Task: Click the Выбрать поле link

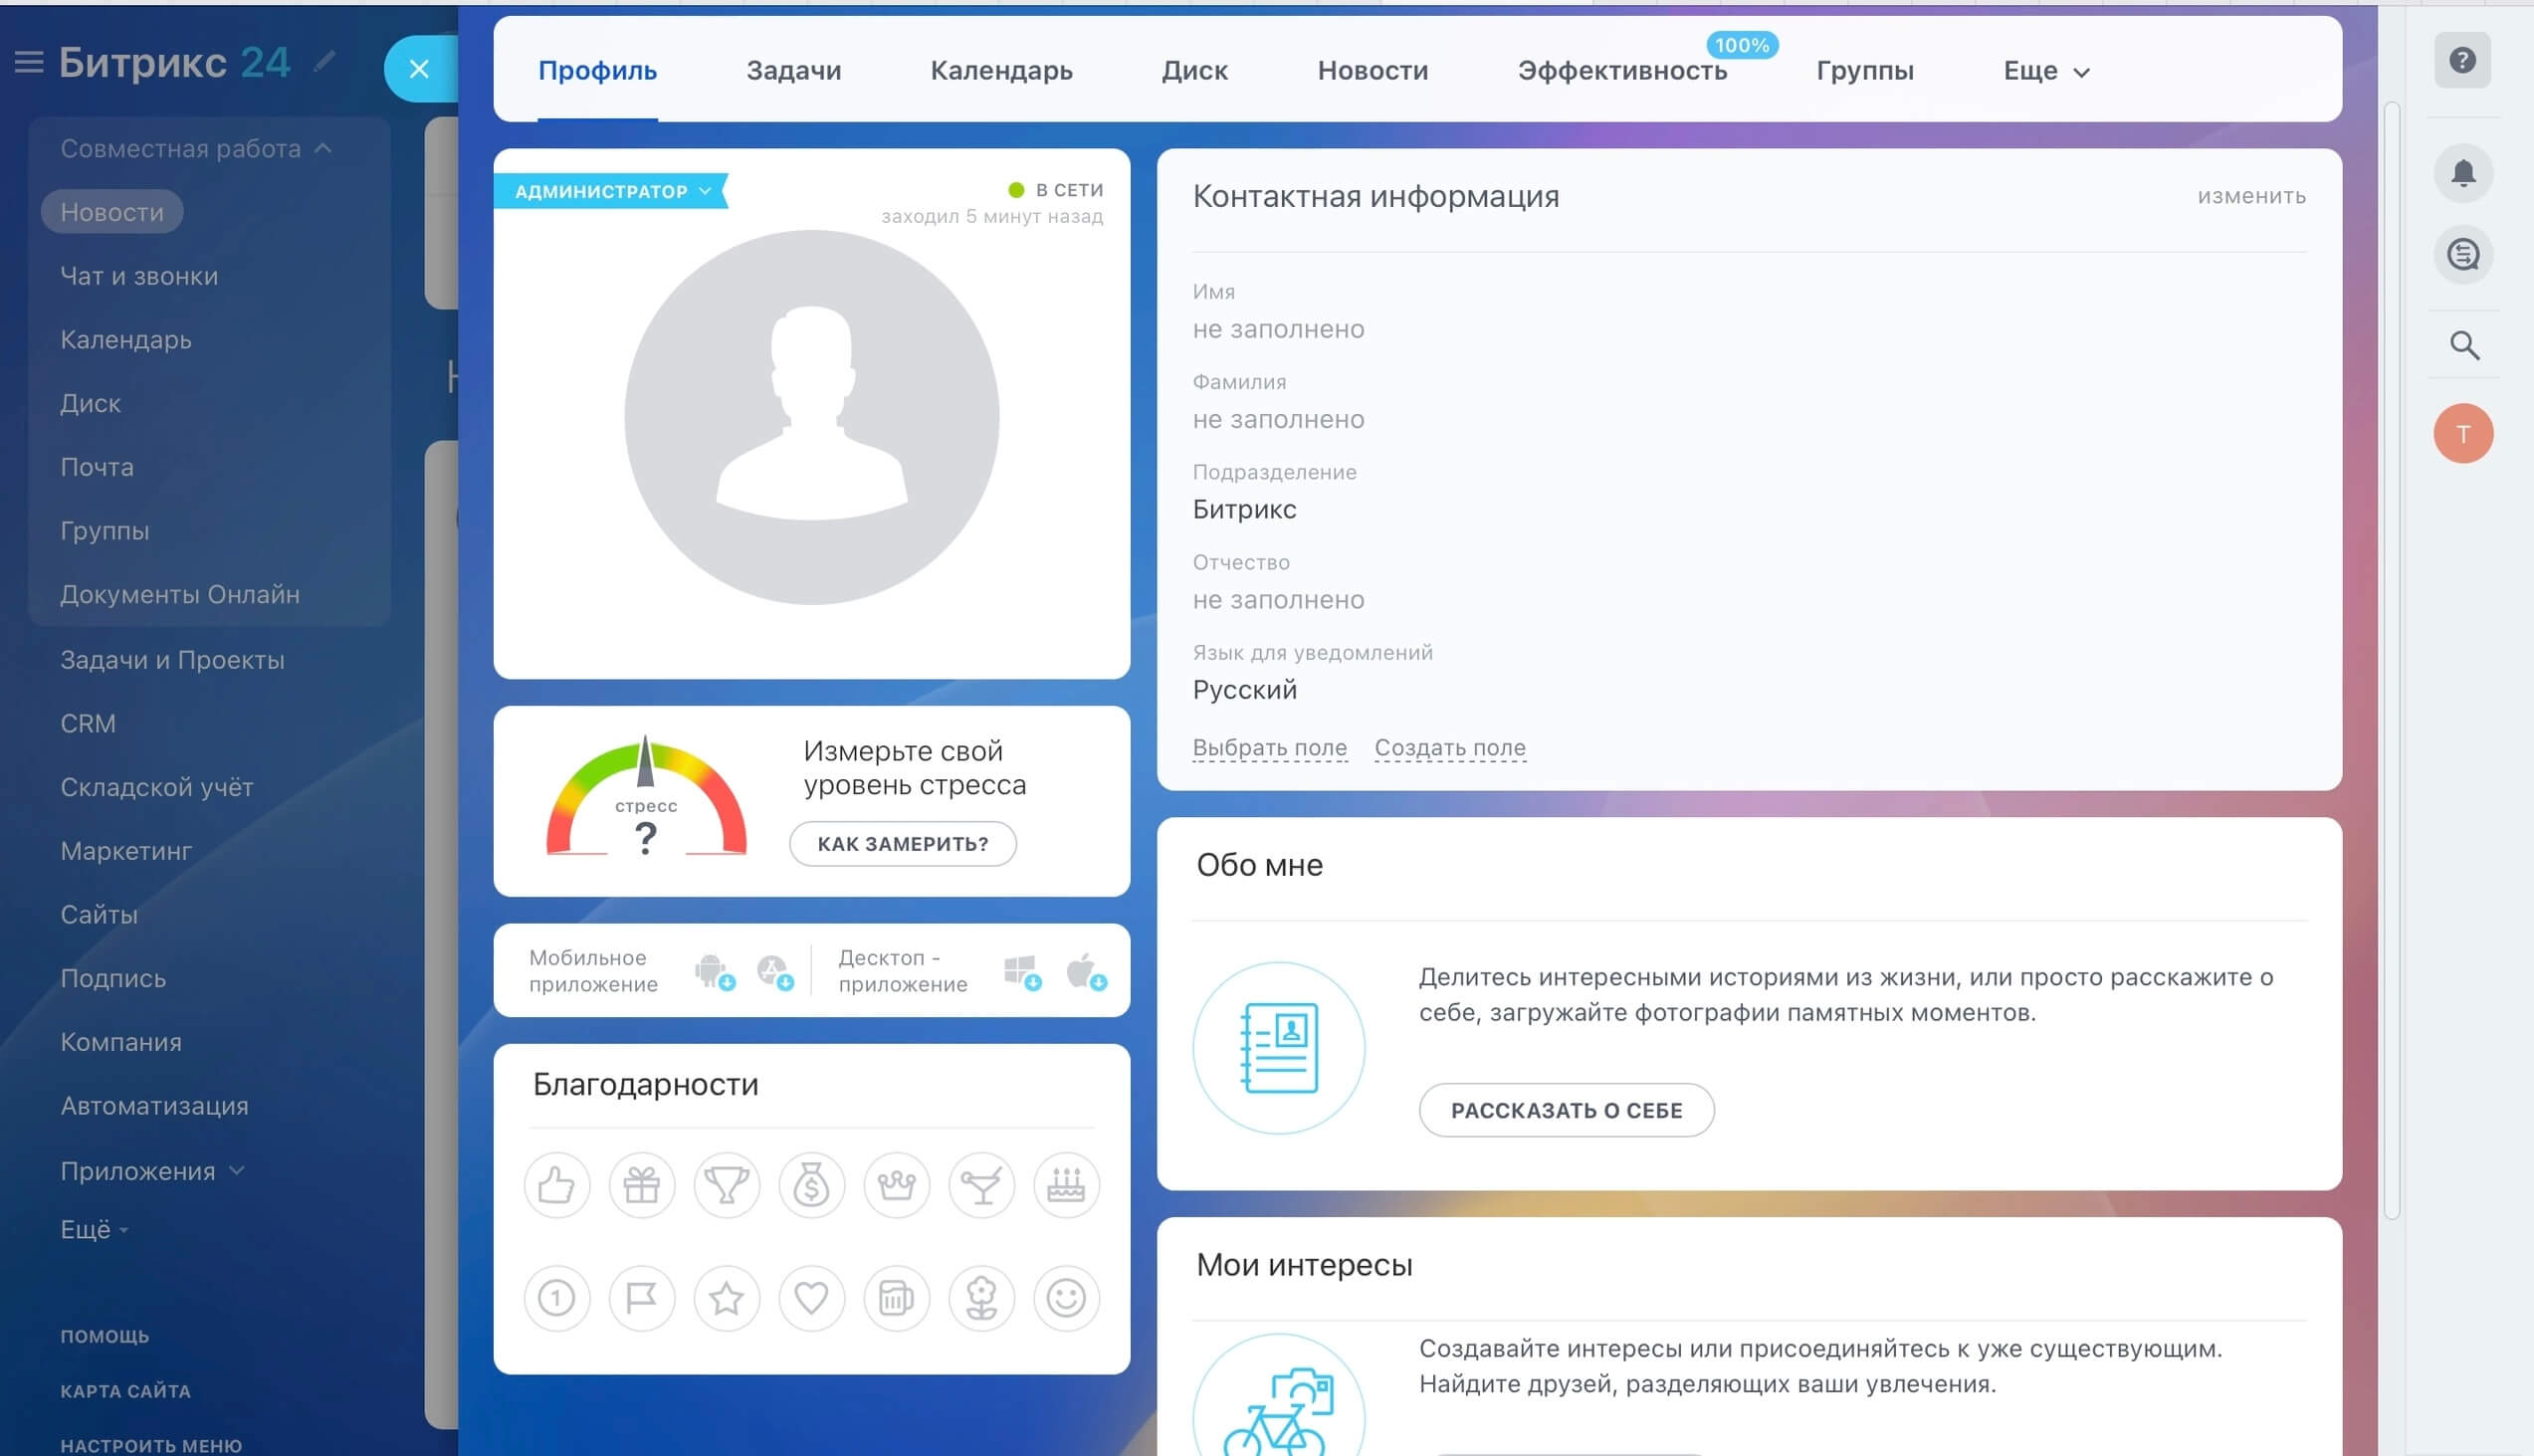Action: coord(1270,748)
